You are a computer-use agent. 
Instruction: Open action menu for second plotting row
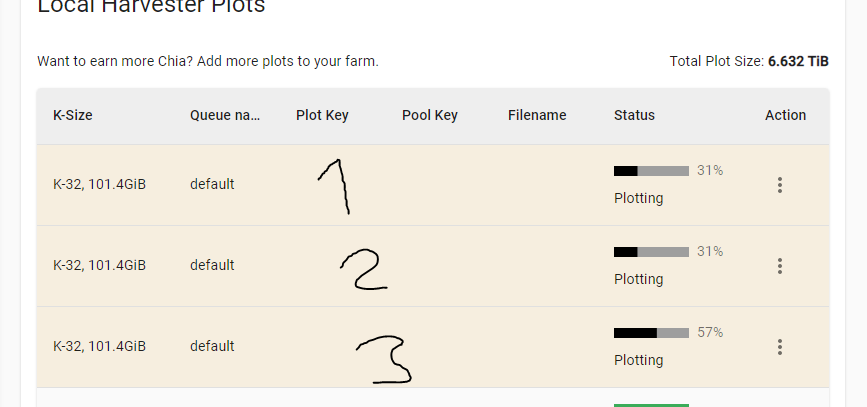(x=780, y=266)
